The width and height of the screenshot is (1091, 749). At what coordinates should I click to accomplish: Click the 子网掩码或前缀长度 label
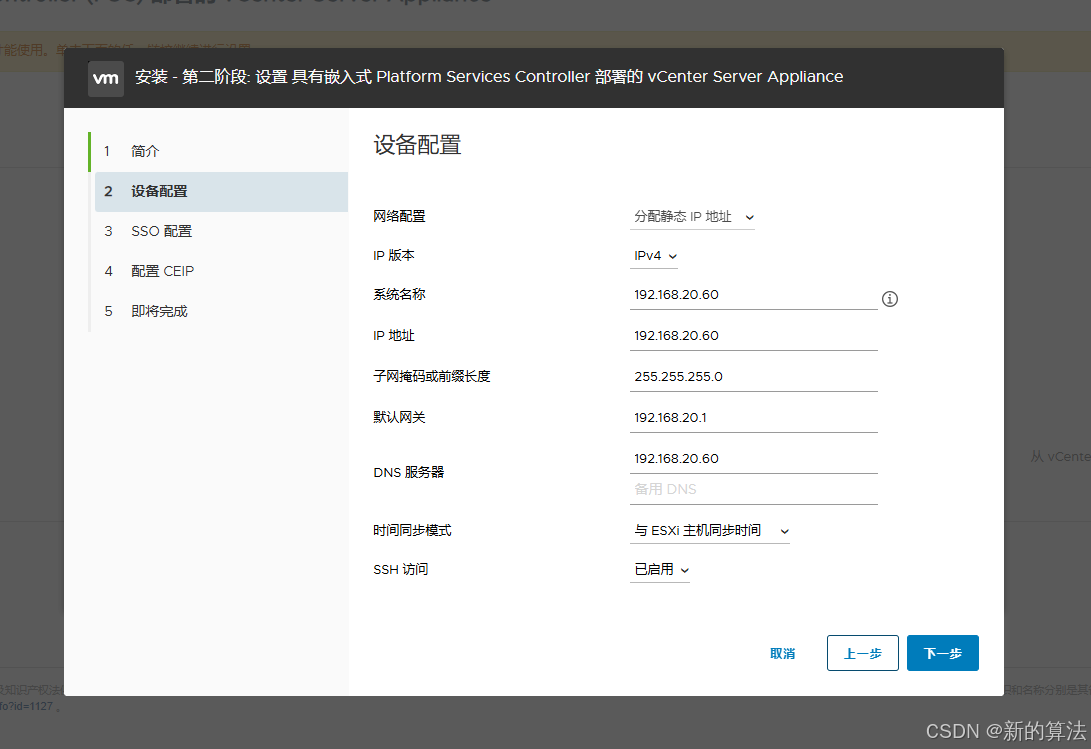point(431,377)
